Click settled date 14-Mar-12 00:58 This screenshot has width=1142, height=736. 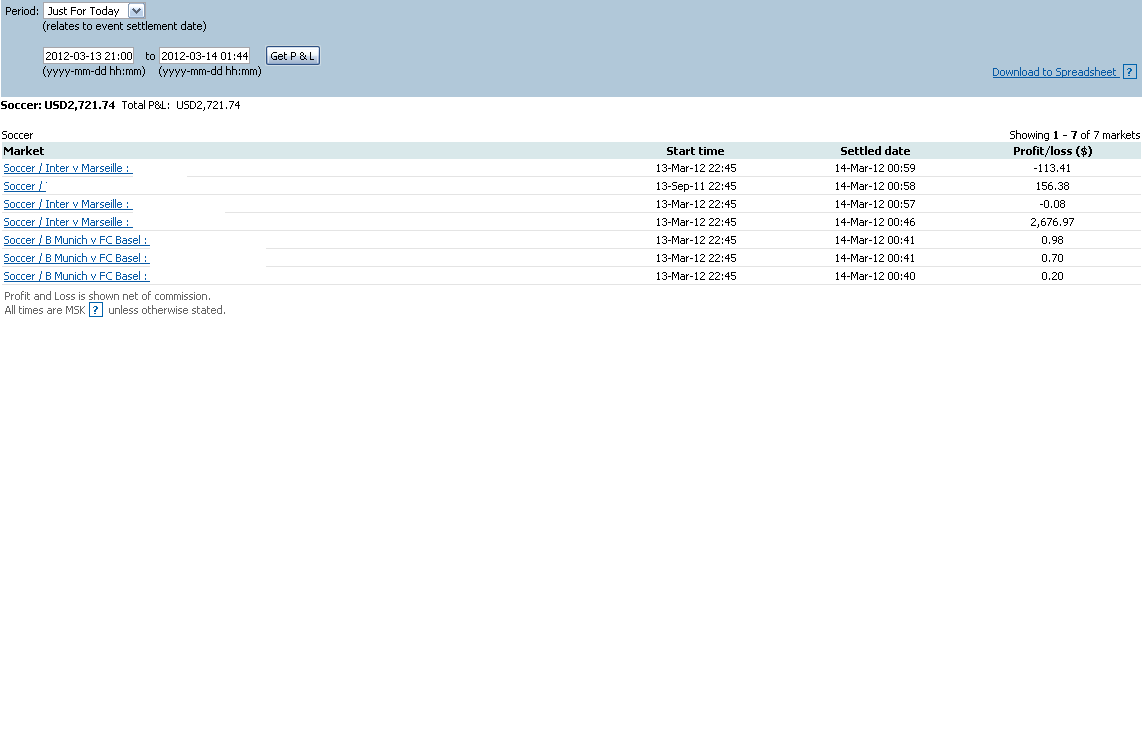click(x=875, y=186)
